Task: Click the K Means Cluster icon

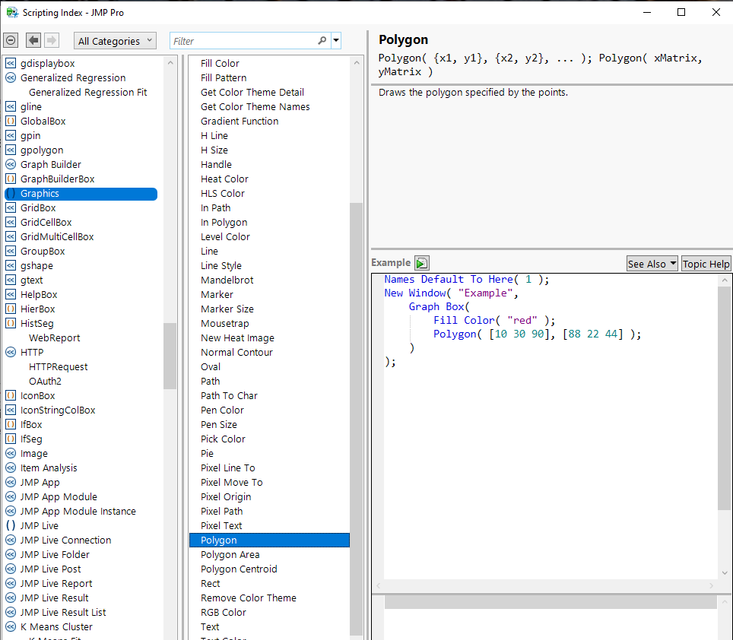Action: 10,627
